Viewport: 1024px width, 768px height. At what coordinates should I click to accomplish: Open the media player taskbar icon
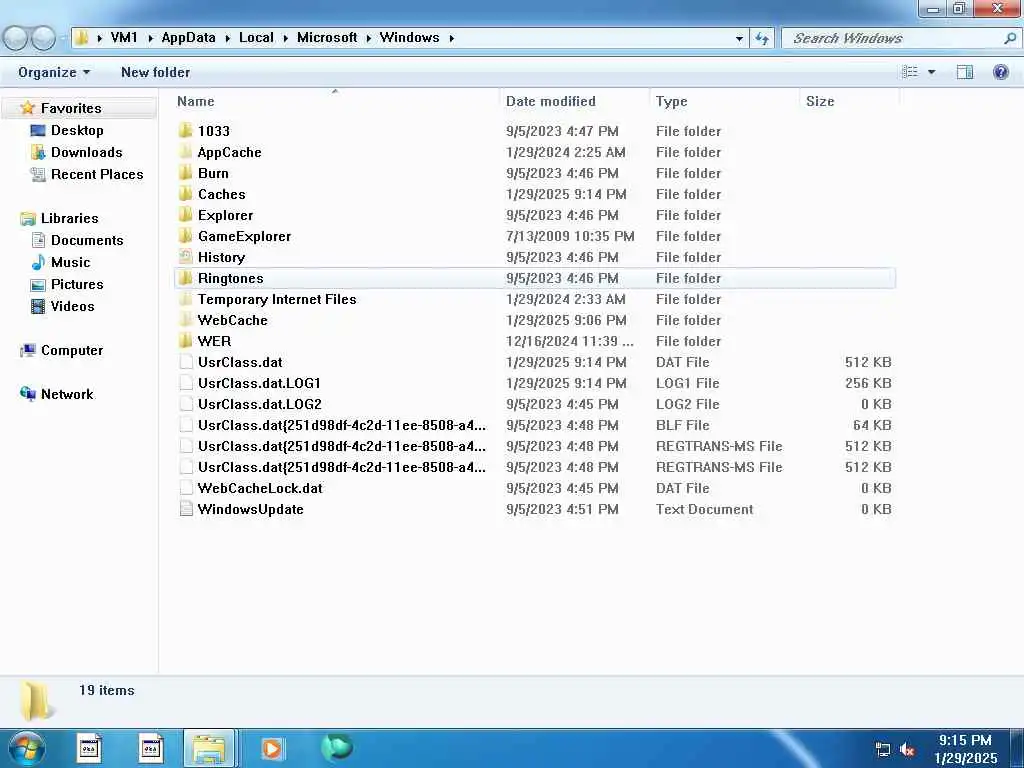click(x=271, y=748)
